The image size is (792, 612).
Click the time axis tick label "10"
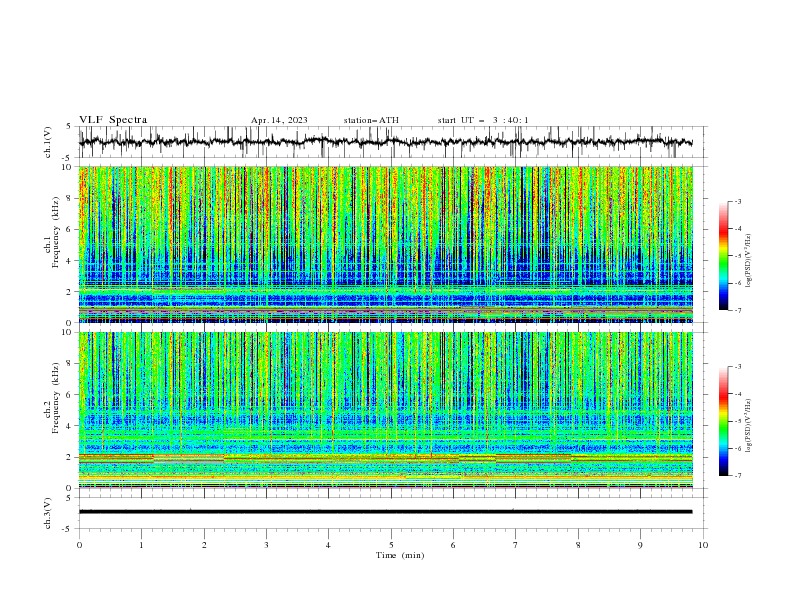tap(703, 545)
